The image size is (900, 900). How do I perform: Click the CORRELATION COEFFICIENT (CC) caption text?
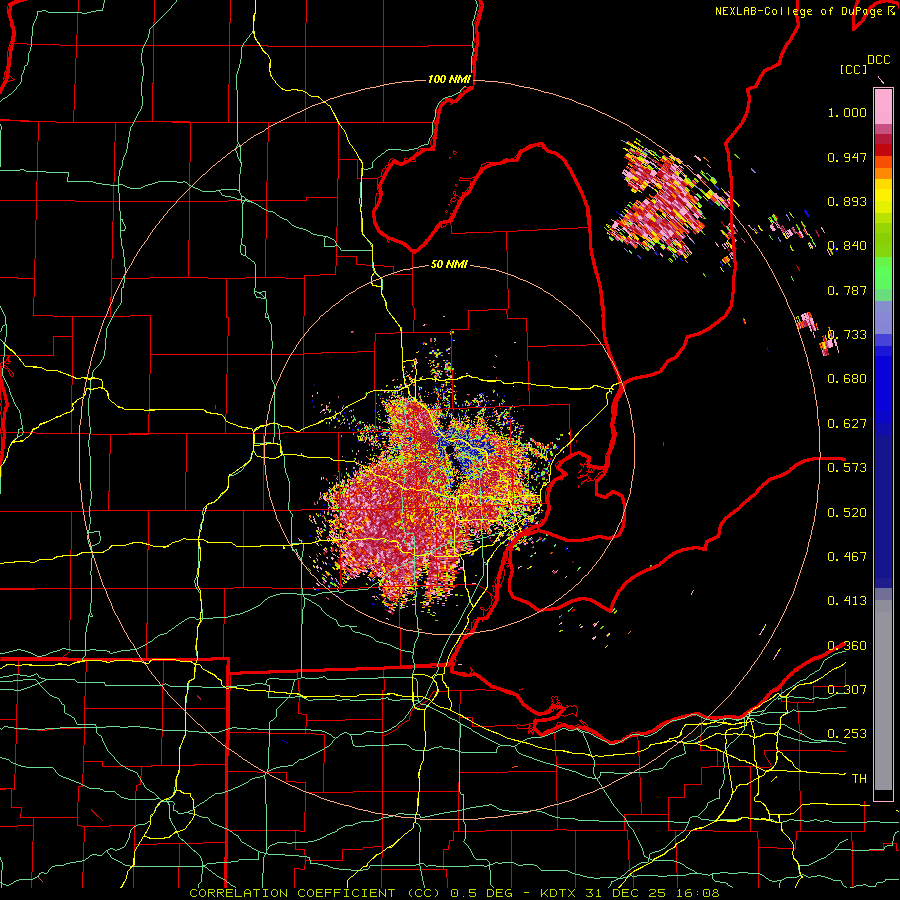(x=314, y=893)
